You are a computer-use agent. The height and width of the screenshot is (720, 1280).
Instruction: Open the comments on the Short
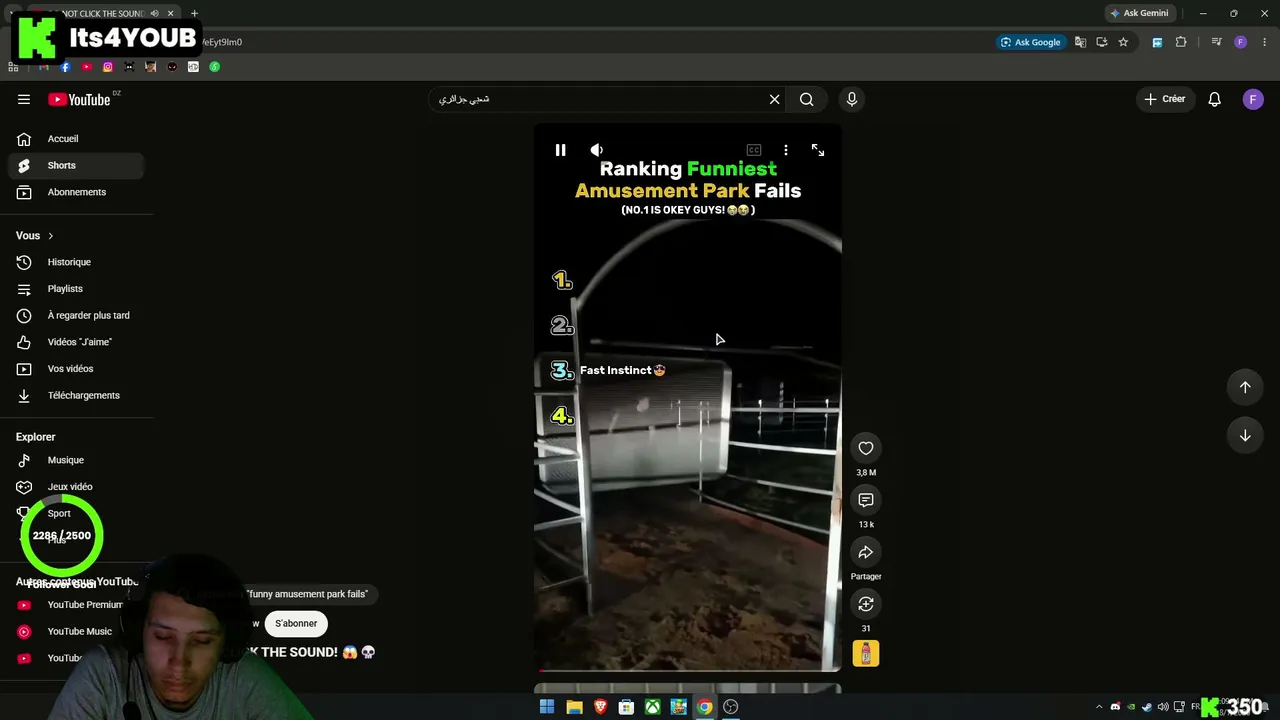(866, 500)
